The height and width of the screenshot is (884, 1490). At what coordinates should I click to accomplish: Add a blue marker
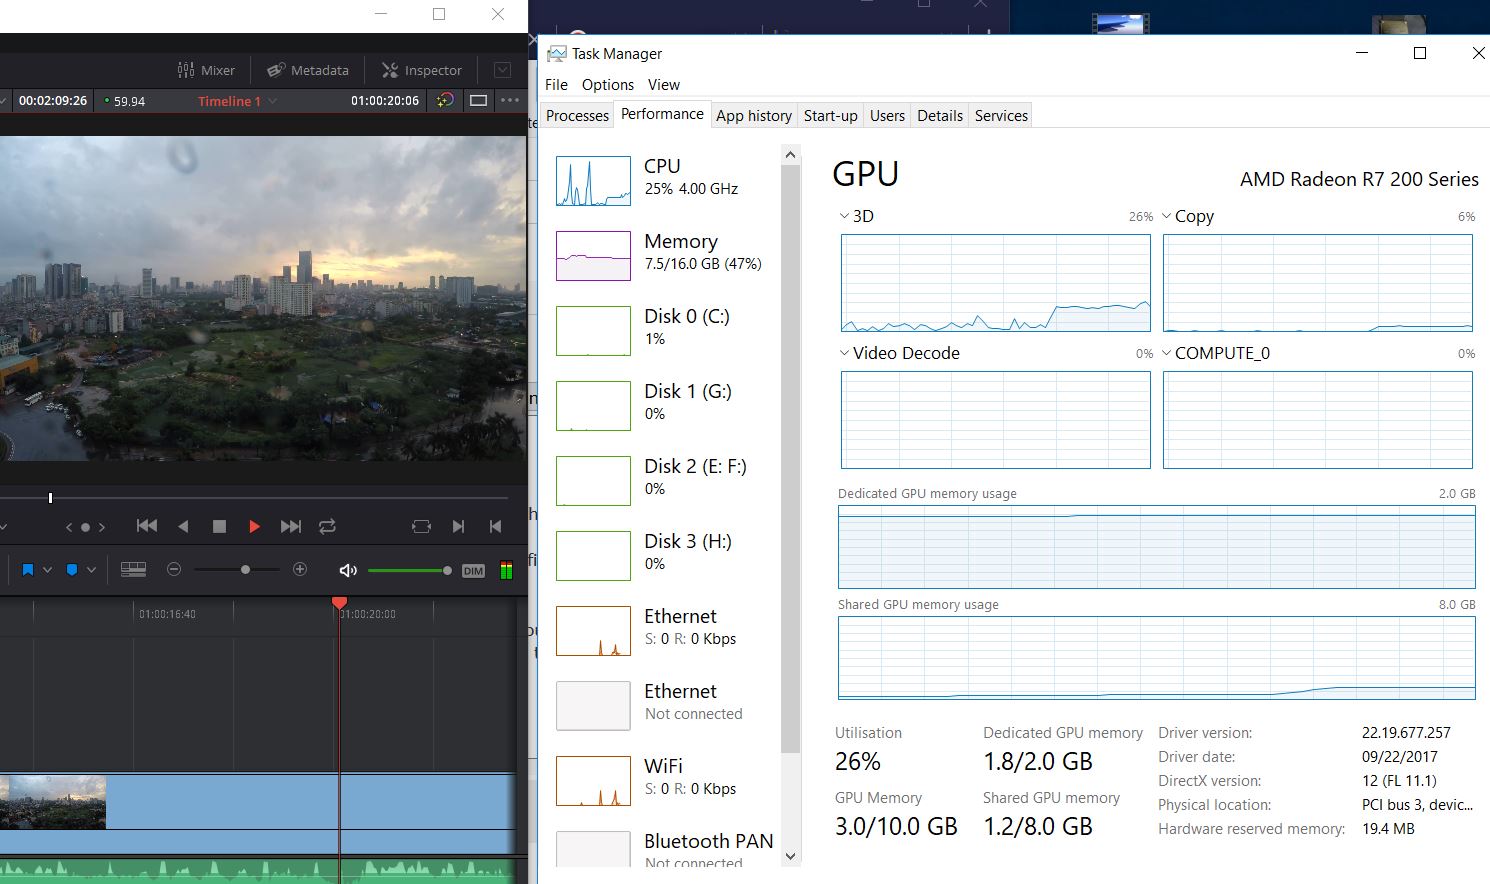click(72, 570)
